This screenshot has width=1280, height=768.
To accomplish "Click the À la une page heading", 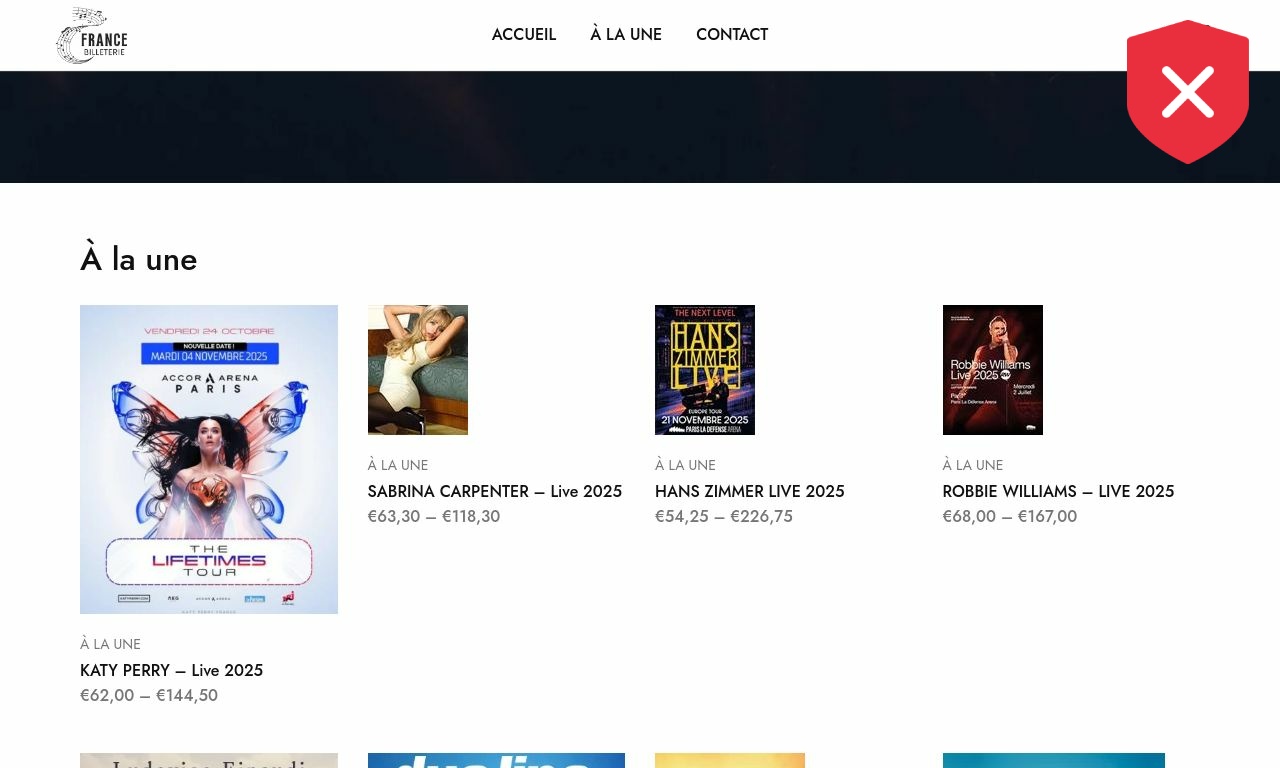I will 139,259.
